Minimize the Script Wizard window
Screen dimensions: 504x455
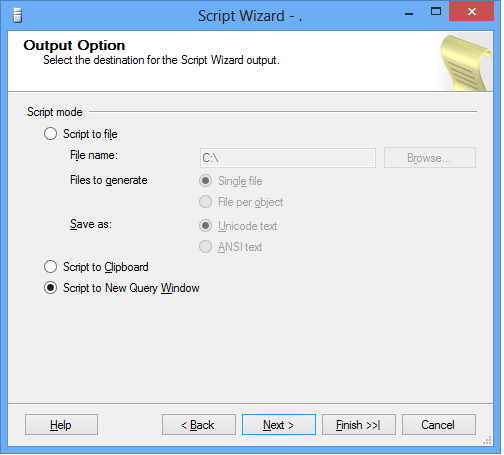[x=409, y=13]
